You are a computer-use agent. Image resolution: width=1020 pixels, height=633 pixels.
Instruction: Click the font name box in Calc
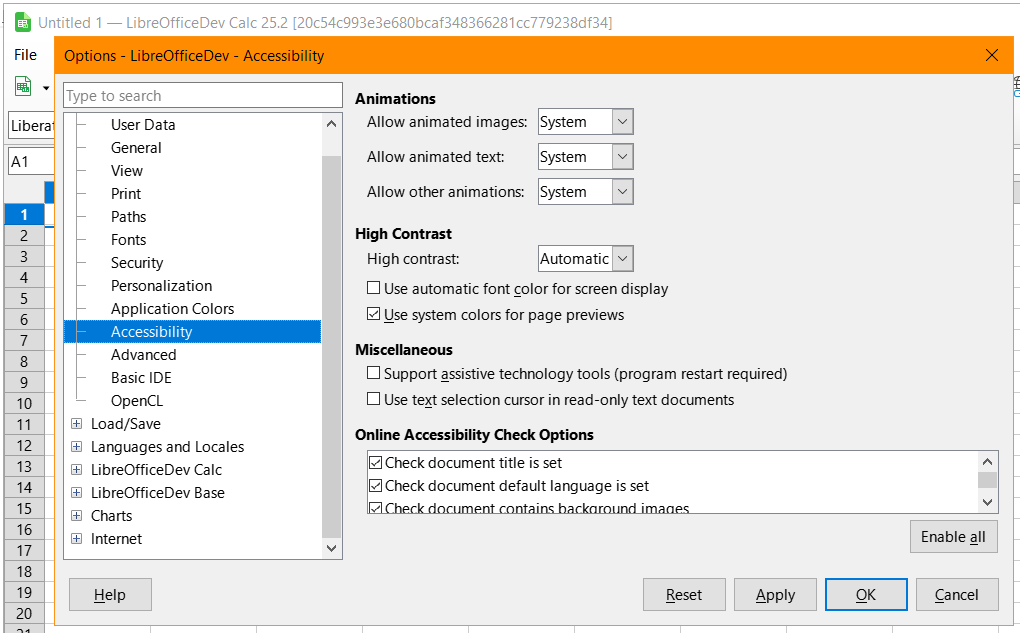pyautogui.click(x=31, y=126)
